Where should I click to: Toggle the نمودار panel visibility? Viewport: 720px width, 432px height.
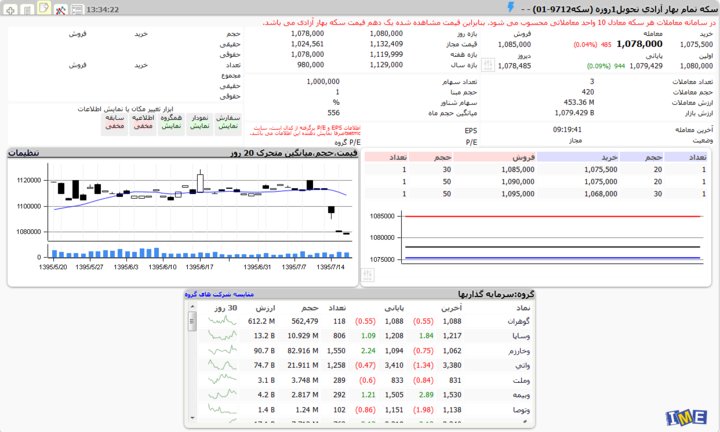tap(200, 122)
